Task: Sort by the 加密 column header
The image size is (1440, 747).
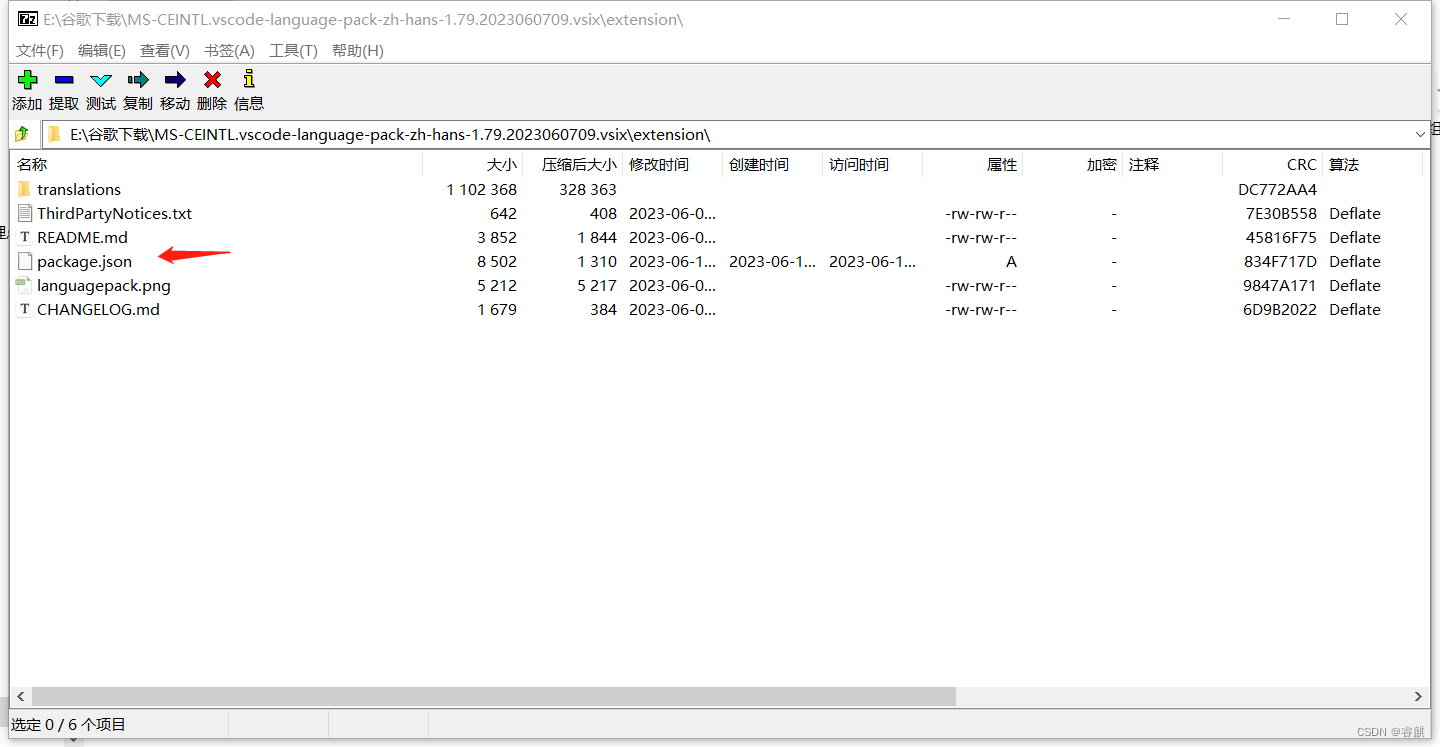Action: (1072, 164)
